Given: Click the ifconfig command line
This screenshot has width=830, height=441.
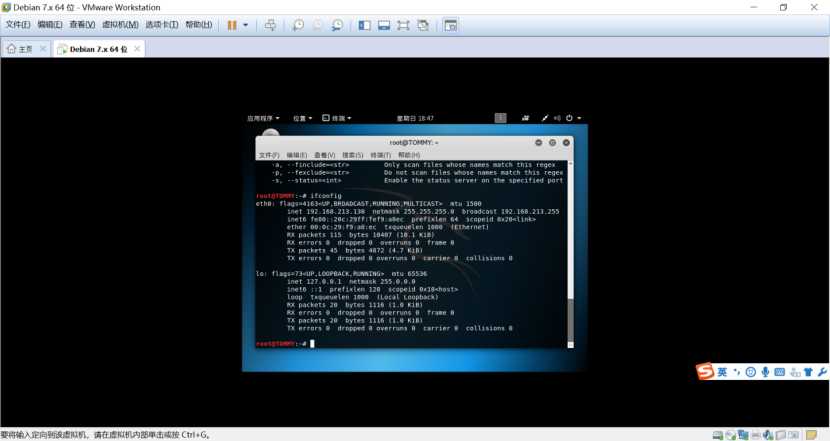Looking at the screenshot, I should [299, 196].
